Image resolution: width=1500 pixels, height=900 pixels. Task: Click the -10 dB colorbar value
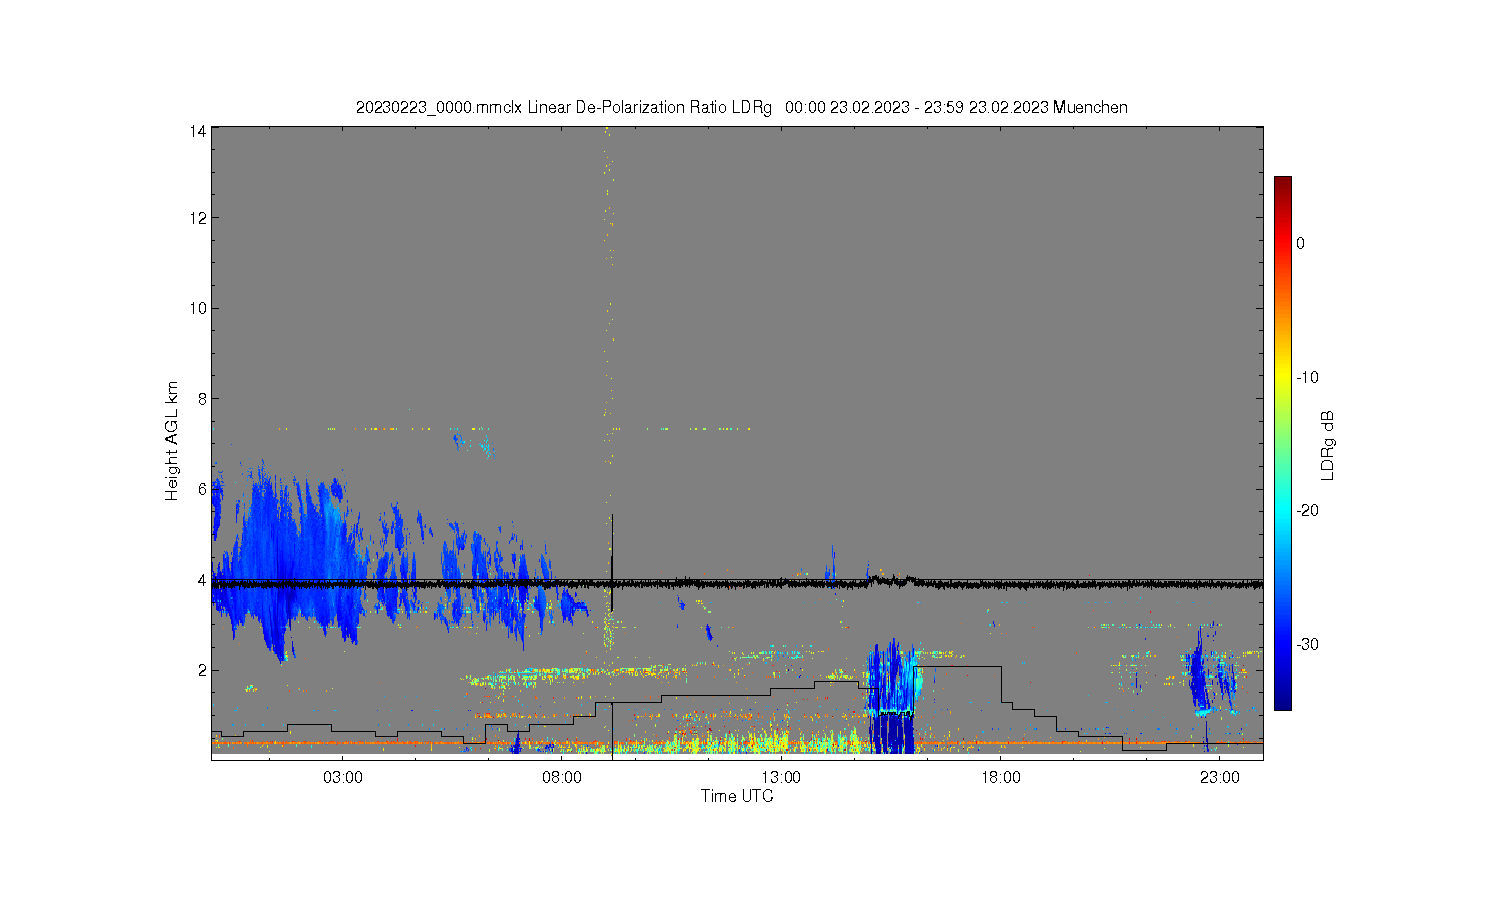coord(1307,377)
